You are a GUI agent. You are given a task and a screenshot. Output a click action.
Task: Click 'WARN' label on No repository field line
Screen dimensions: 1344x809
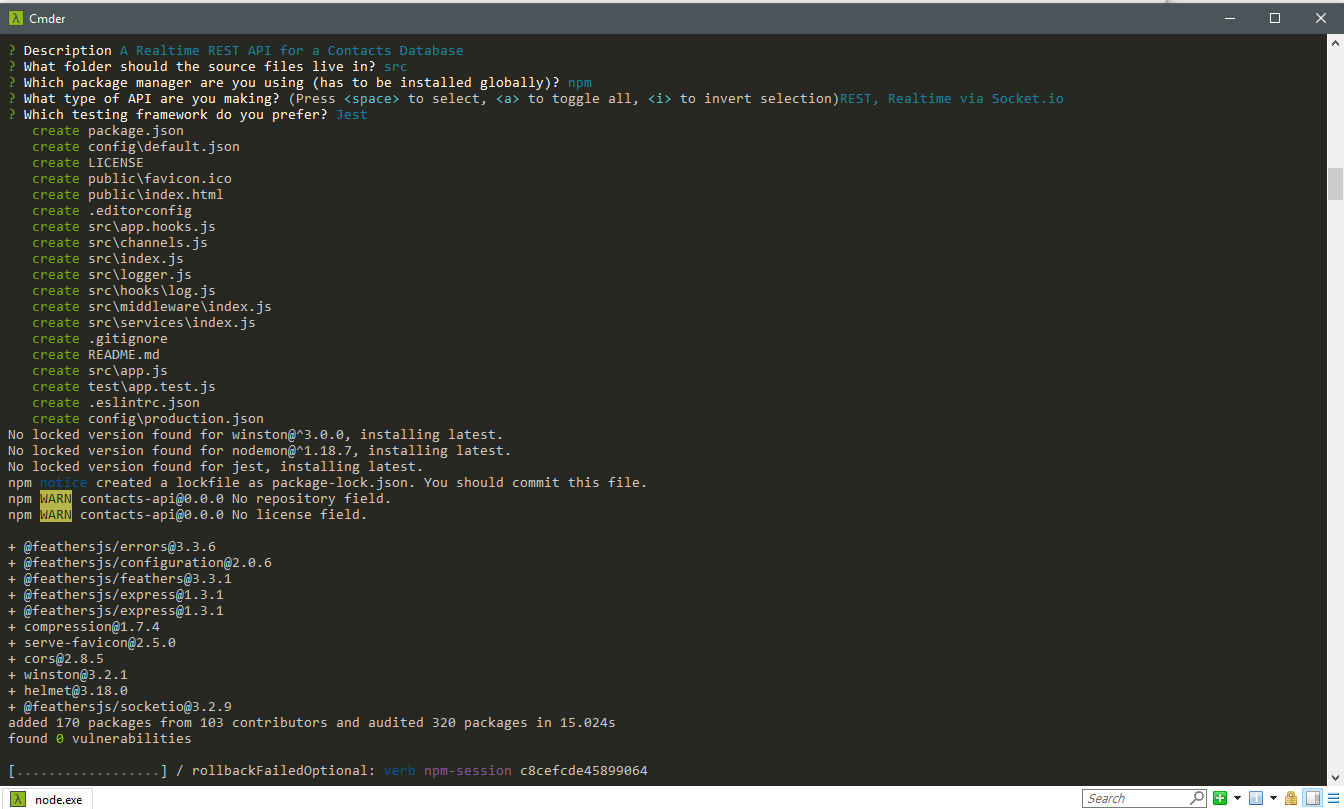tap(56, 499)
